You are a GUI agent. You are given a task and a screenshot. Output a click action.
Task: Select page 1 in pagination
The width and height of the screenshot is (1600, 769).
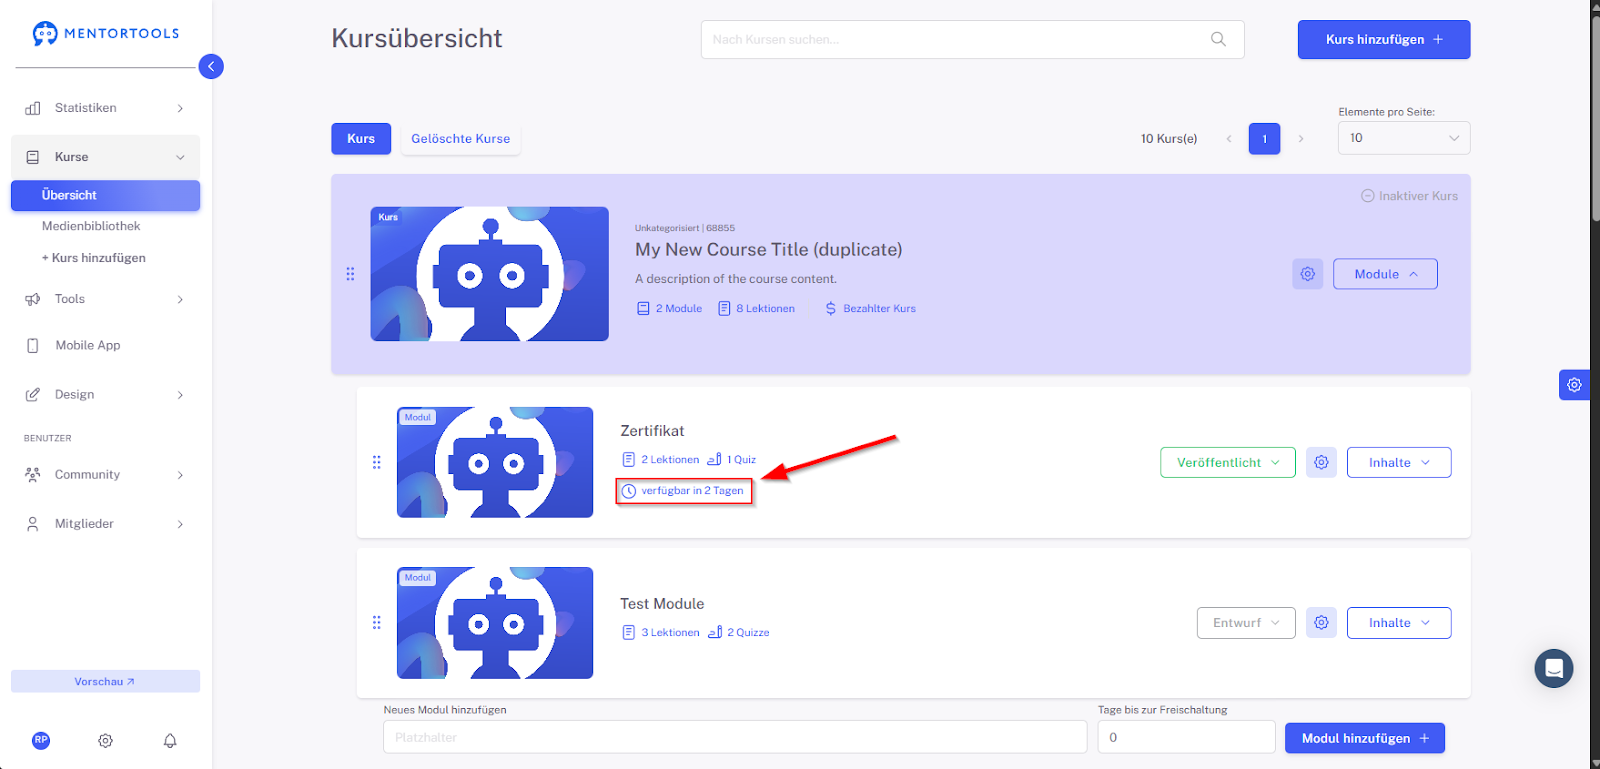point(1264,139)
